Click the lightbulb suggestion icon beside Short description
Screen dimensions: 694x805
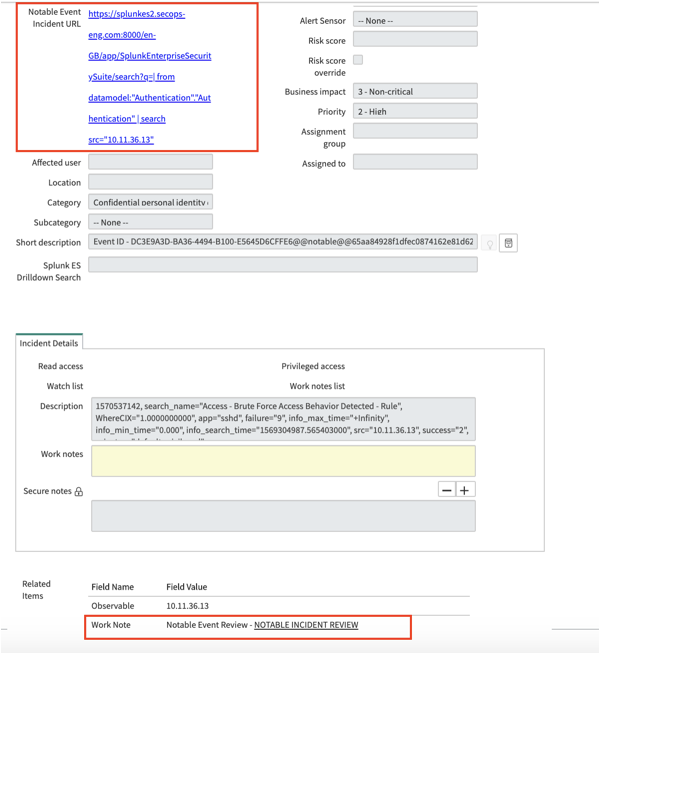tap(490, 243)
